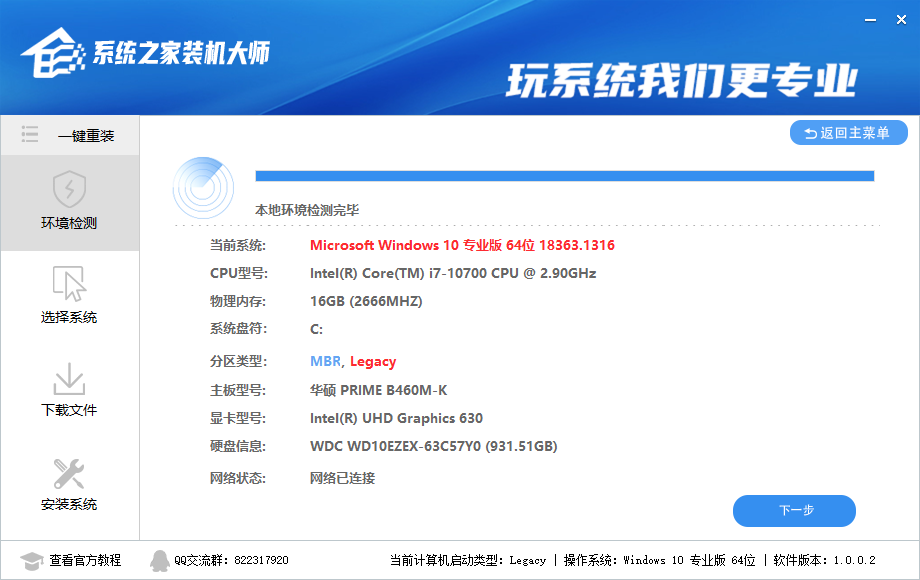
Task: Click the 硬盘信息 label
Action: [238, 446]
